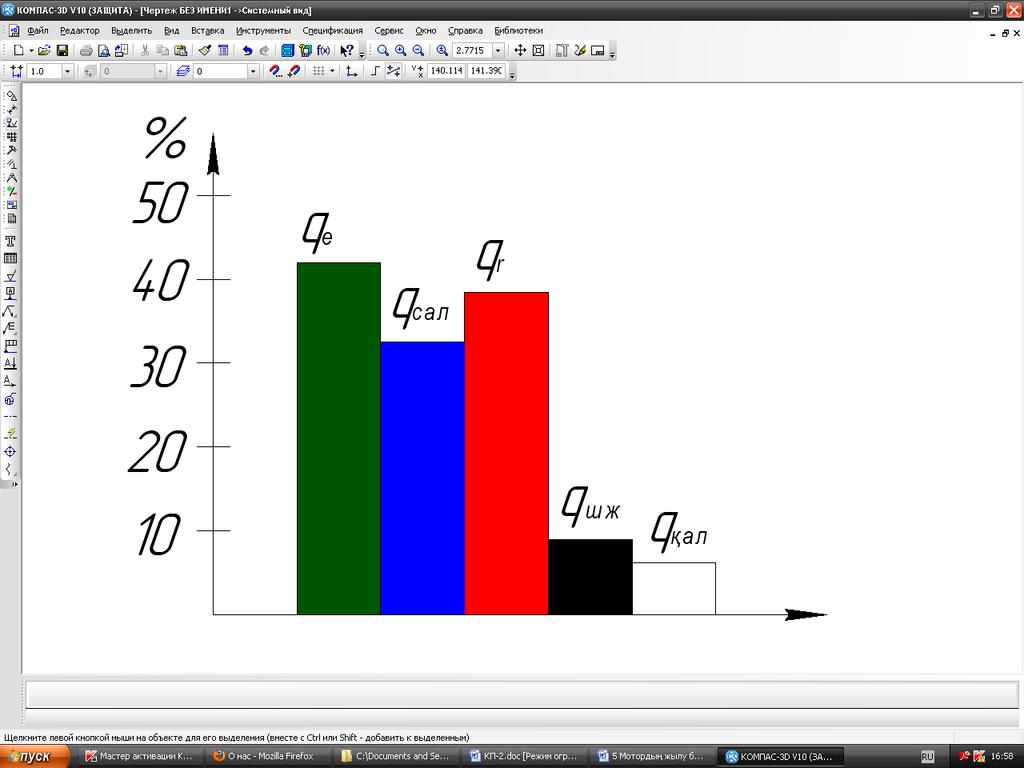Select the blue q_сал bar

[x=423, y=478]
